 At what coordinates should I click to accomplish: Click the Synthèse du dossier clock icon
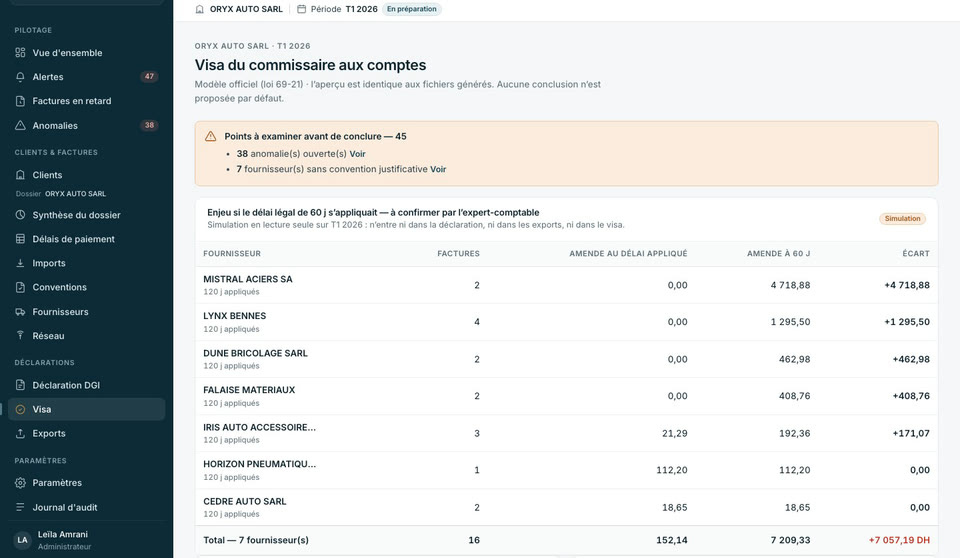(20, 215)
